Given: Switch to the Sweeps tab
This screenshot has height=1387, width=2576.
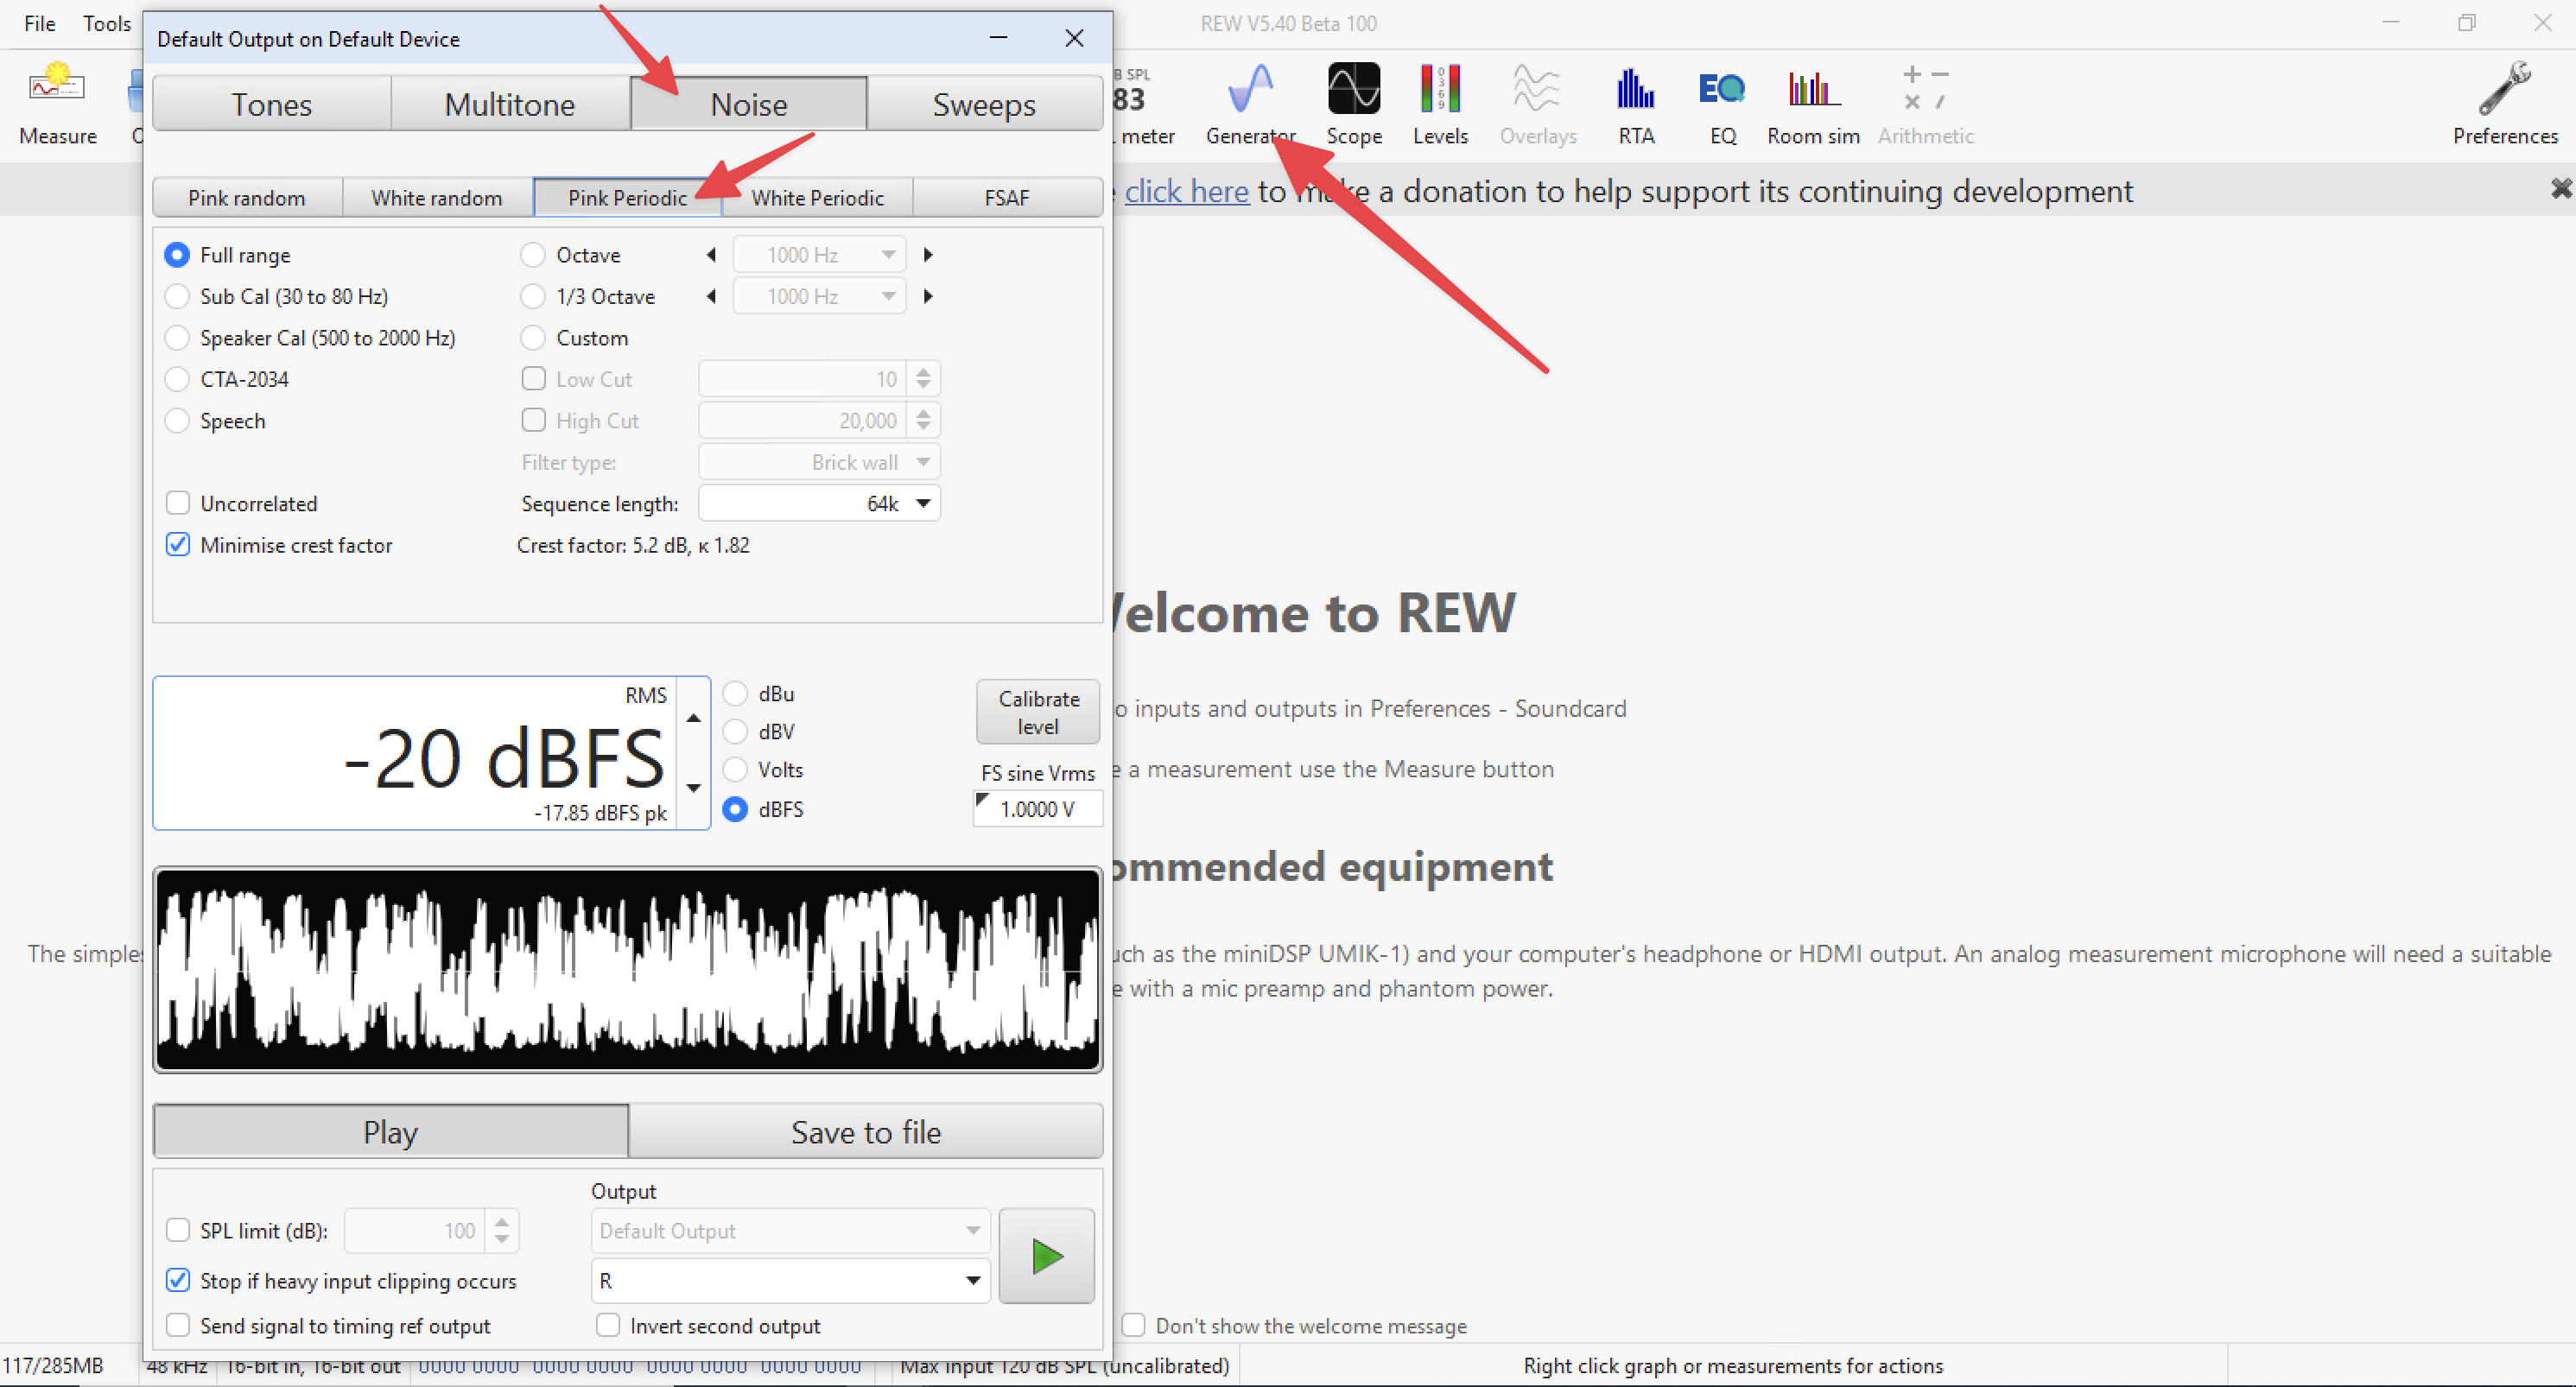Looking at the screenshot, I should click(x=983, y=104).
